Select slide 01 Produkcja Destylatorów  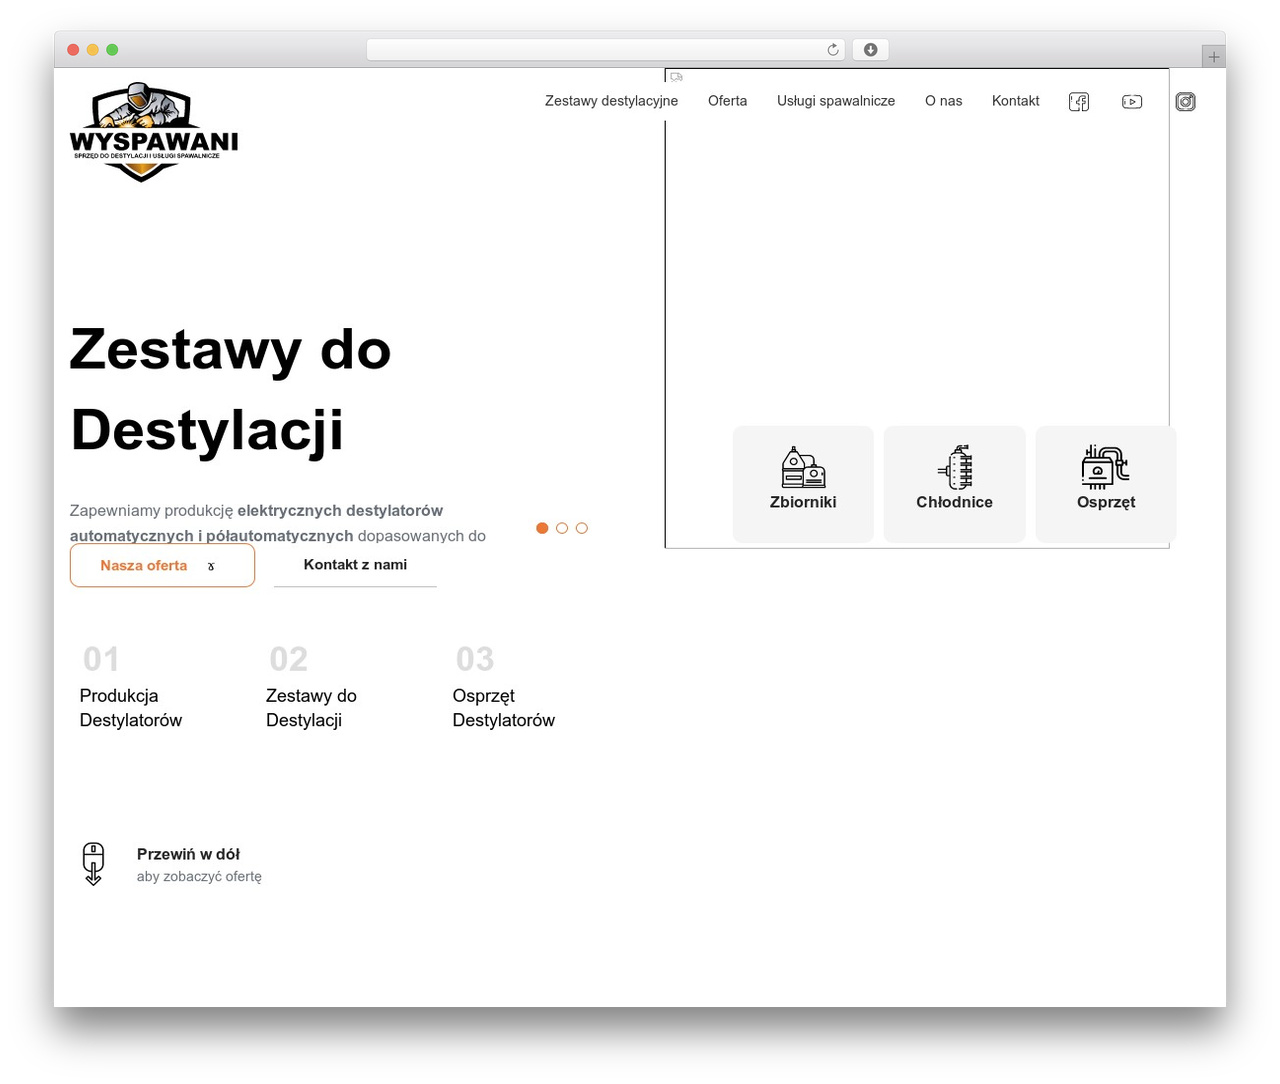[131, 687]
